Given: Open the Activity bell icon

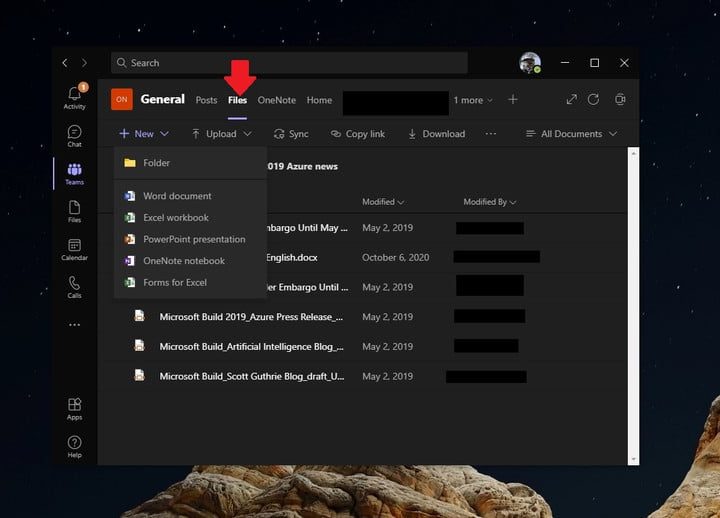Looking at the screenshot, I should [74, 98].
